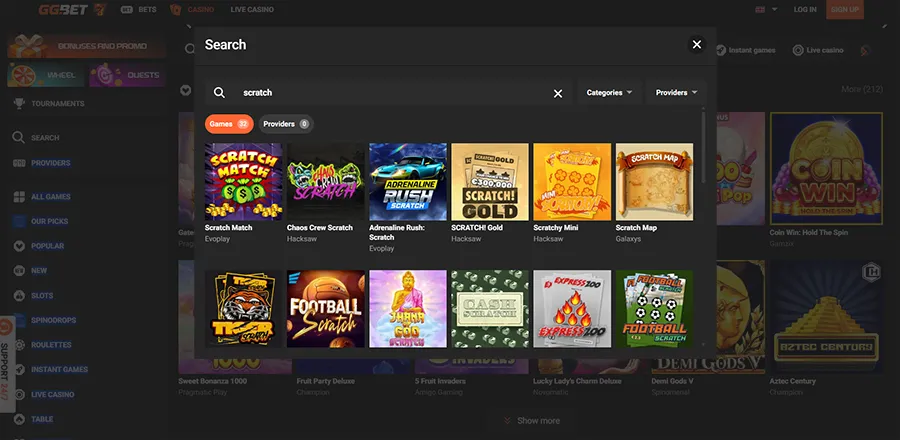The width and height of the screenshot is (900, 440).
Task: Open the Wheel promo button
Action: (46, 75)
